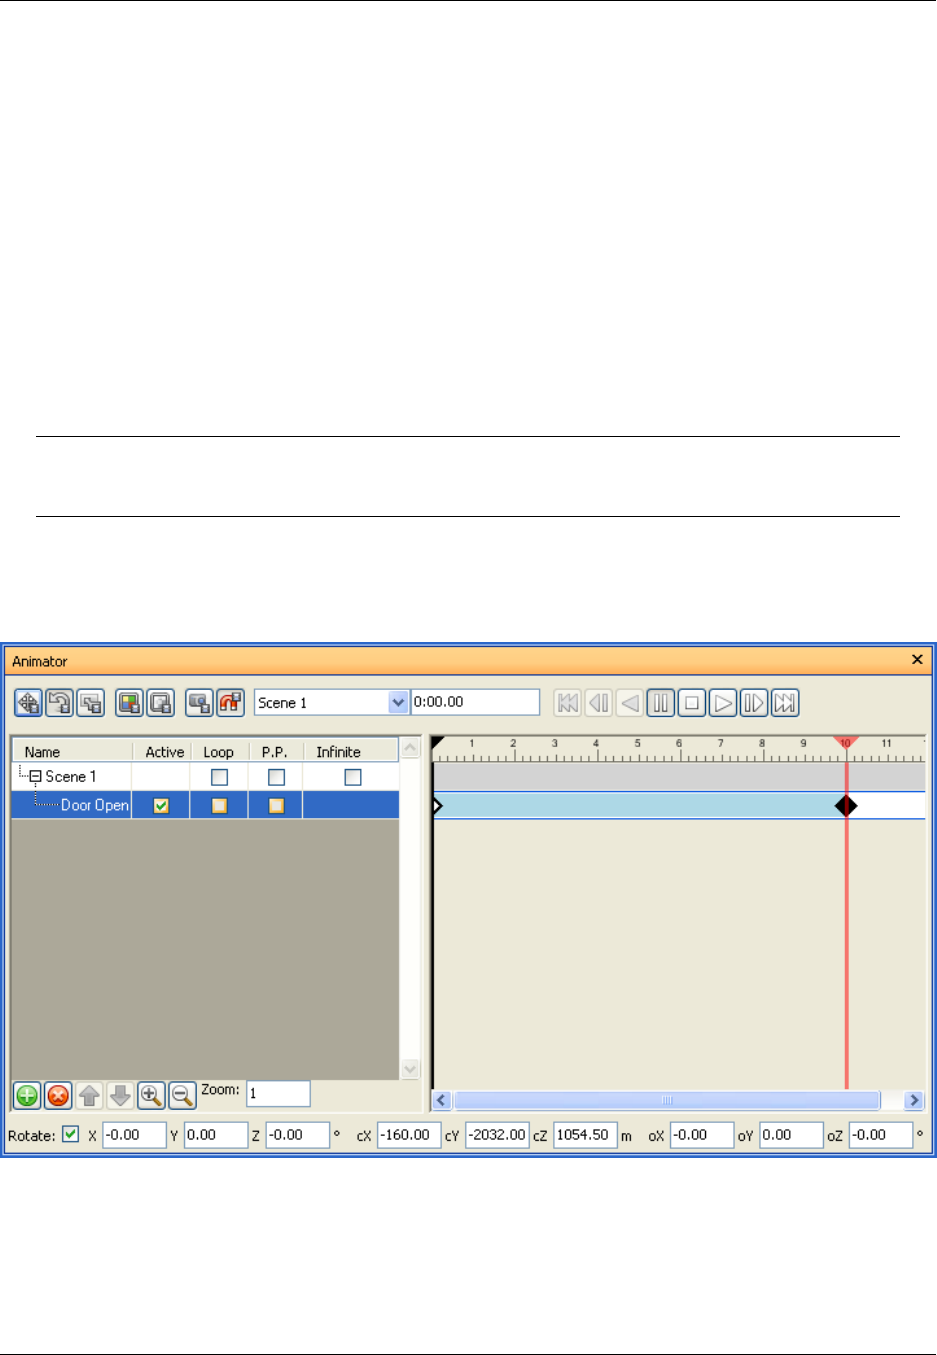Toggle the snapping magnet icon

click(x=231, y=703)
